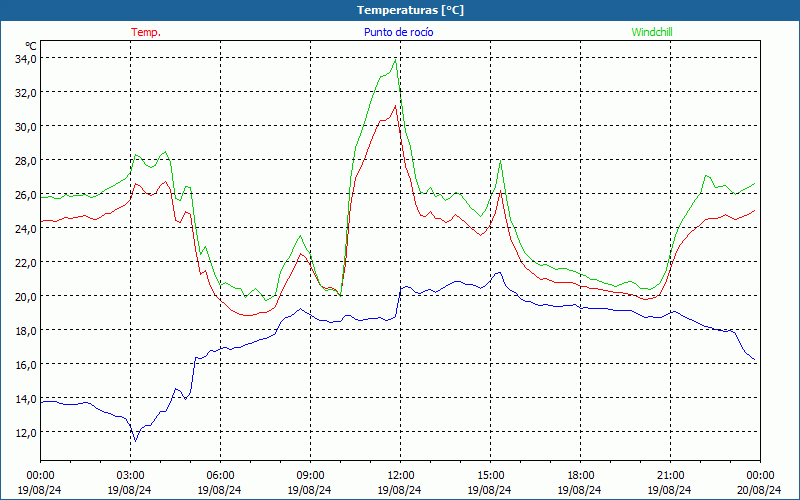Click the green Windchill peak near 12:00
The height and width of the screenshot is (500, 800).
click(x=395, y=60)
